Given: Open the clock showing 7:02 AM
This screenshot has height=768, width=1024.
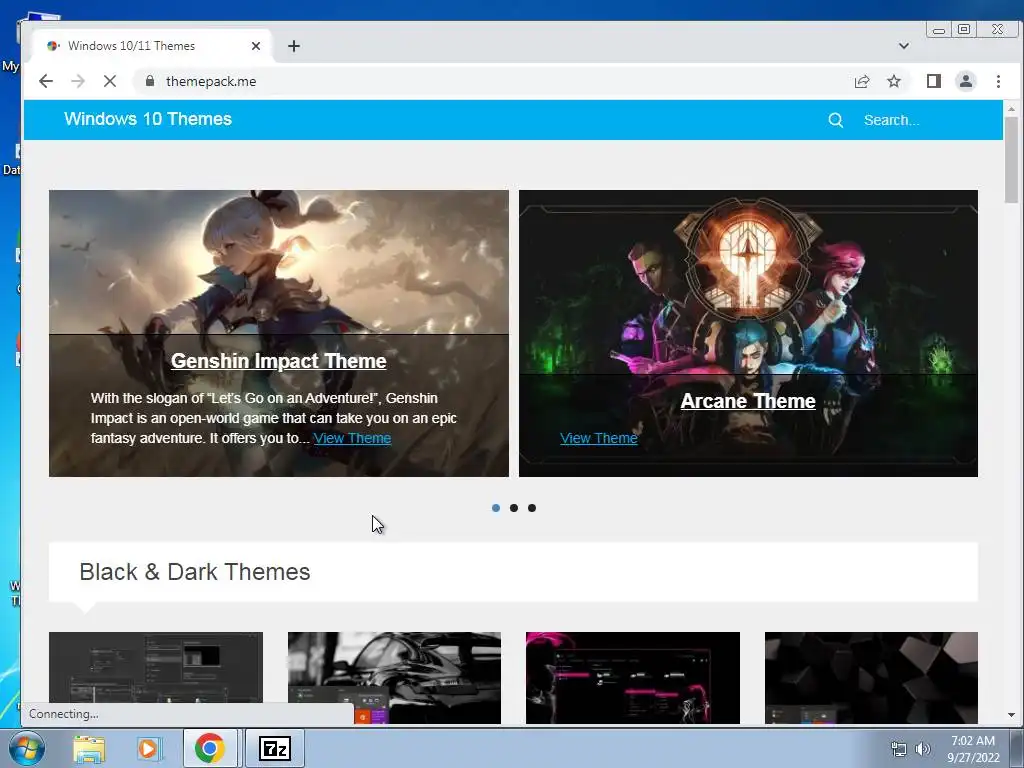Looking at the screenshot, I should click(x=973, y=749).
